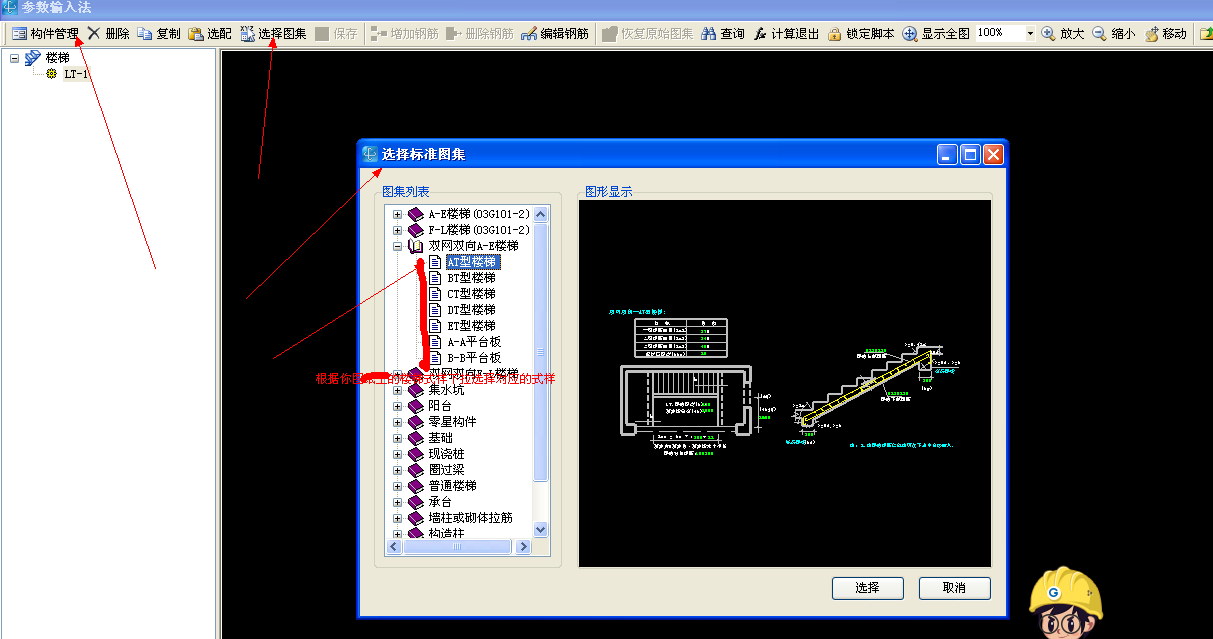Select CT型楼梯 in the atlas list
This screenshot has width=1213, height=639.
pos(471,294)
